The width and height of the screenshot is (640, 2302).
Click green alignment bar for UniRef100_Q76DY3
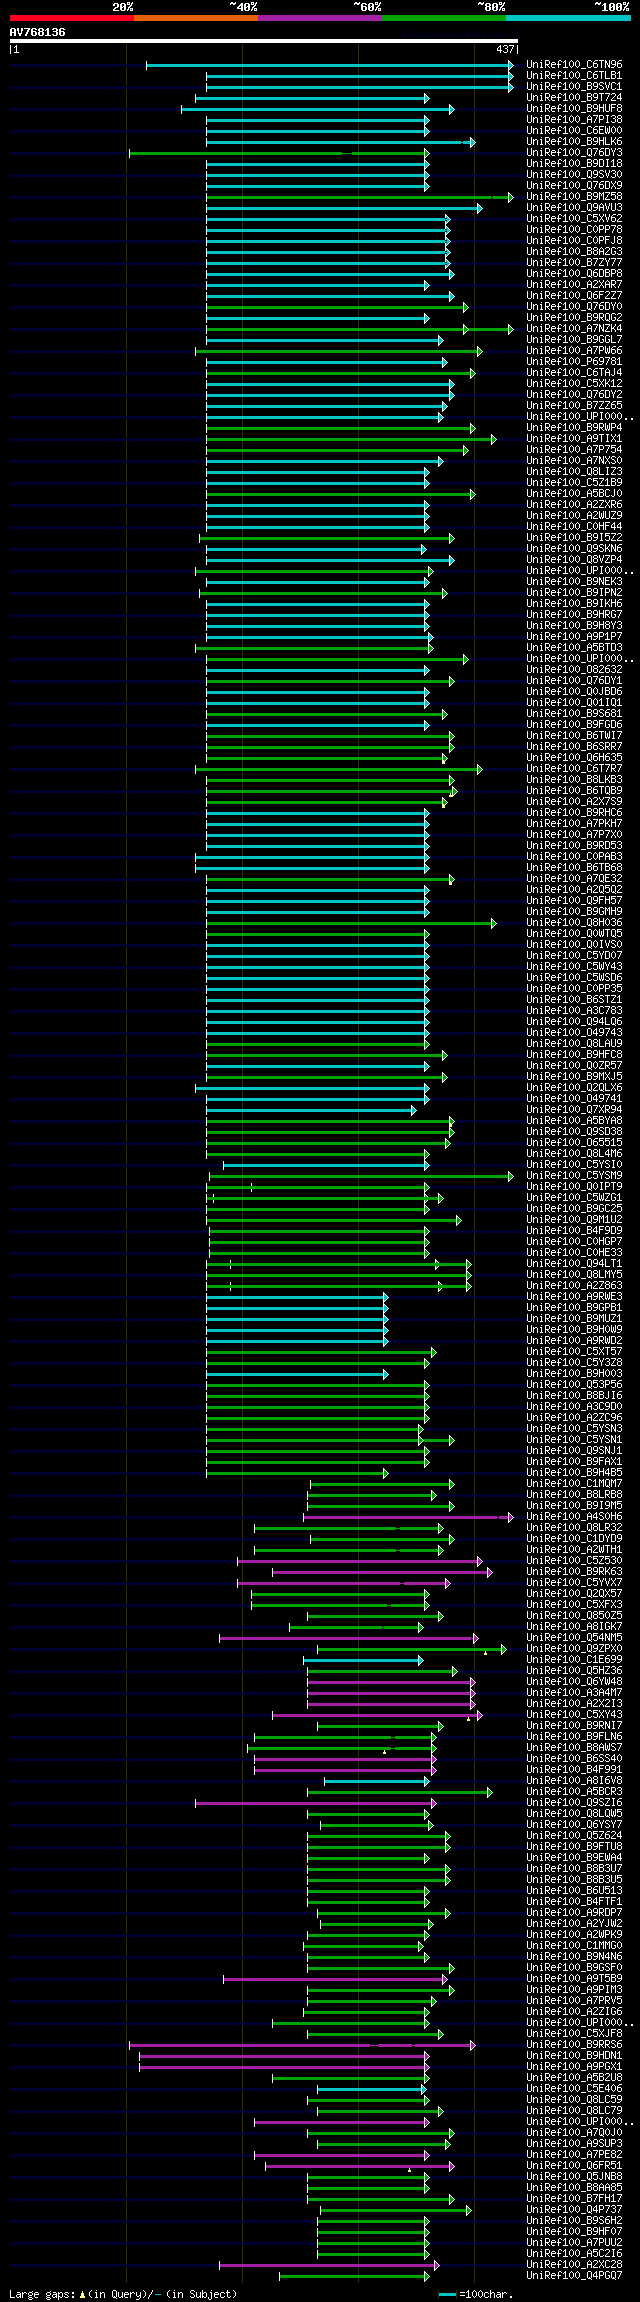point(279,153)
